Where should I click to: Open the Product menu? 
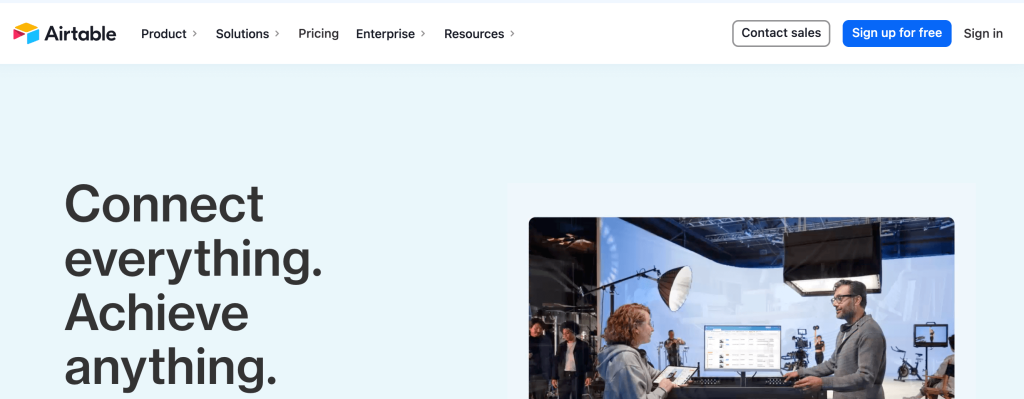(x=164, y=34)
